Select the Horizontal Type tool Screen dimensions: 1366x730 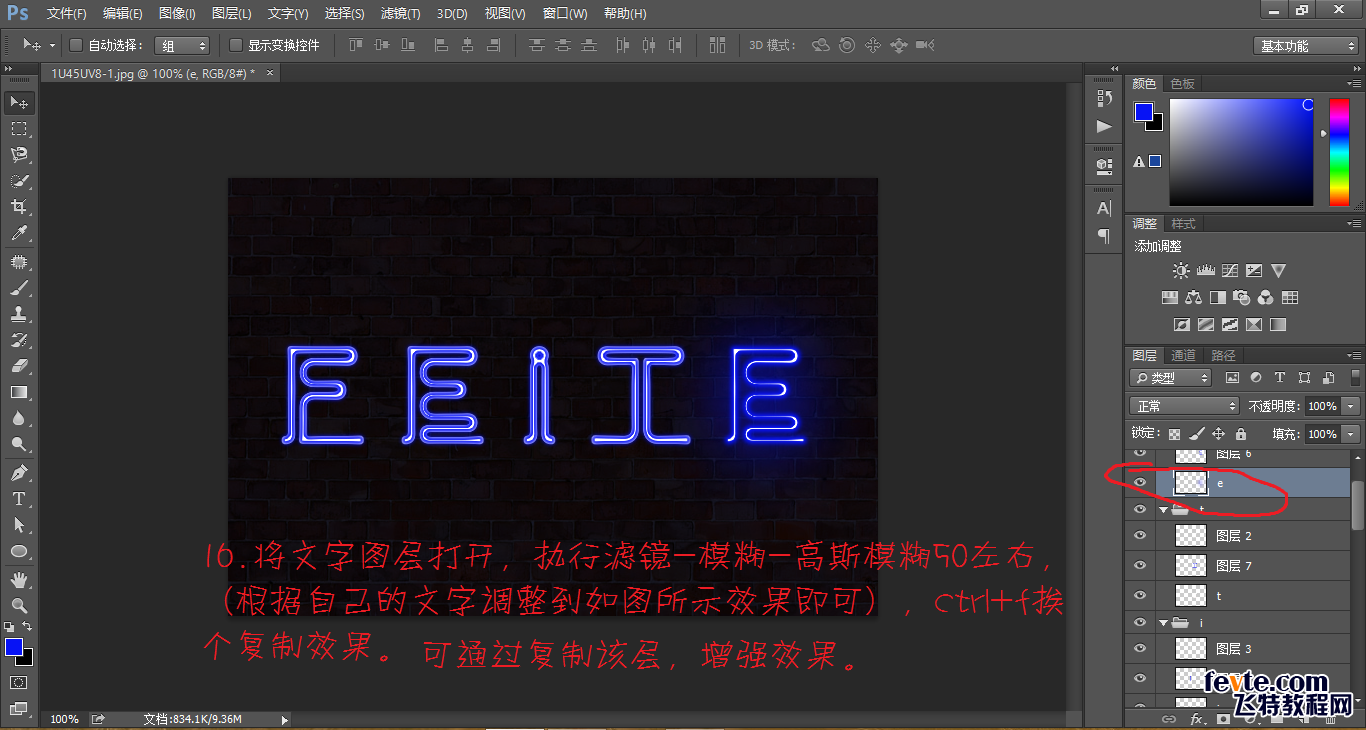point(19,498)
